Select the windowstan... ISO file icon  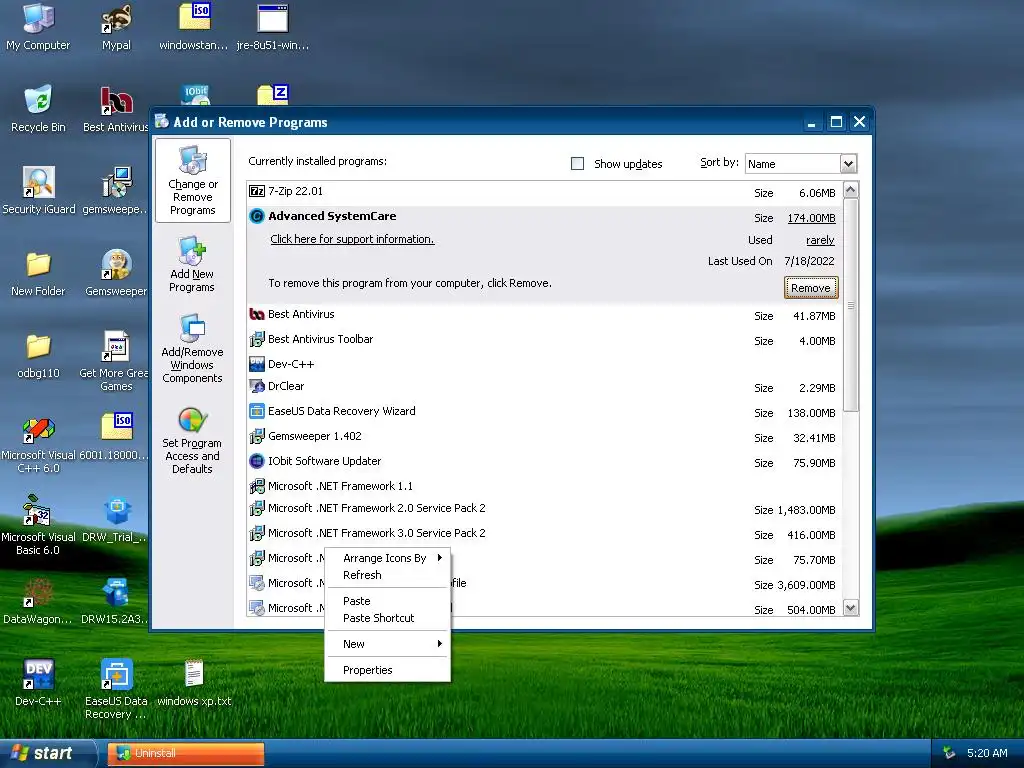(x=194, y=27)
